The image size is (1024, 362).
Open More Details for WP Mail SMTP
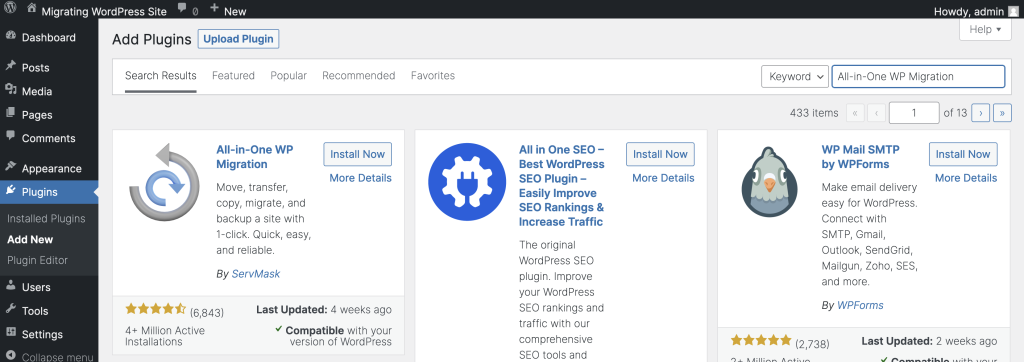(967, 178)
